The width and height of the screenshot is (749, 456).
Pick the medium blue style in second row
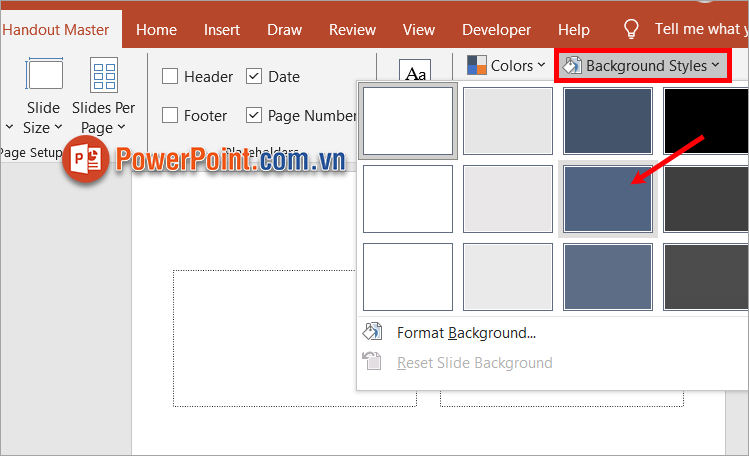(x=607, y=199)
